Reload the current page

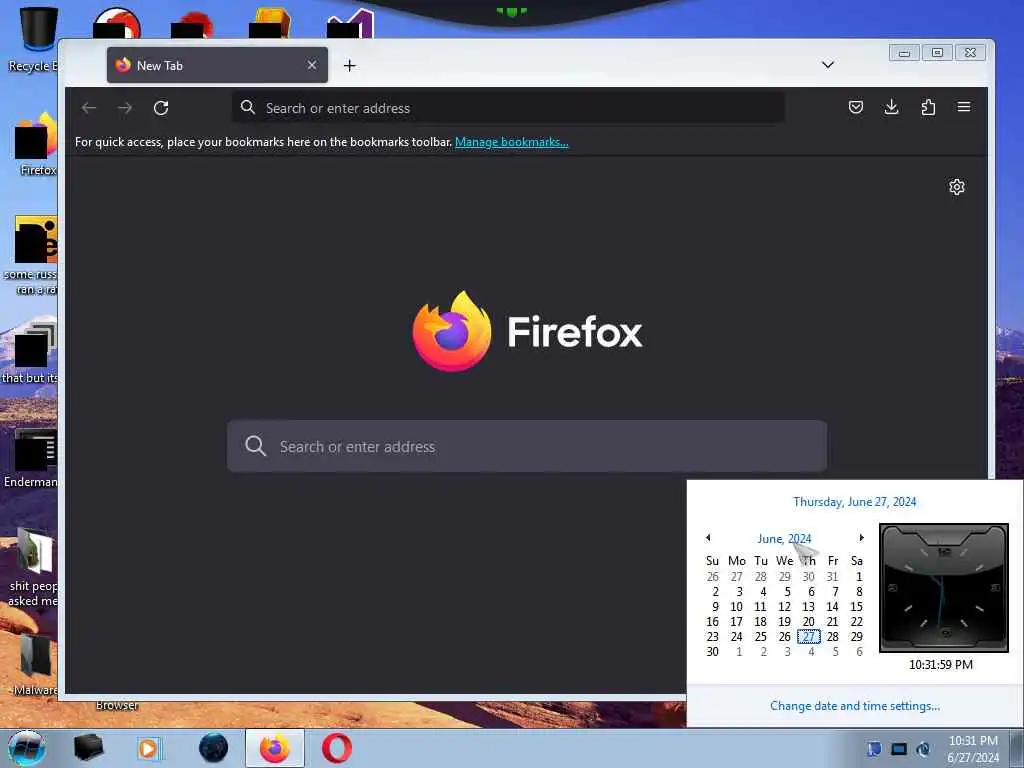[161, 108]
